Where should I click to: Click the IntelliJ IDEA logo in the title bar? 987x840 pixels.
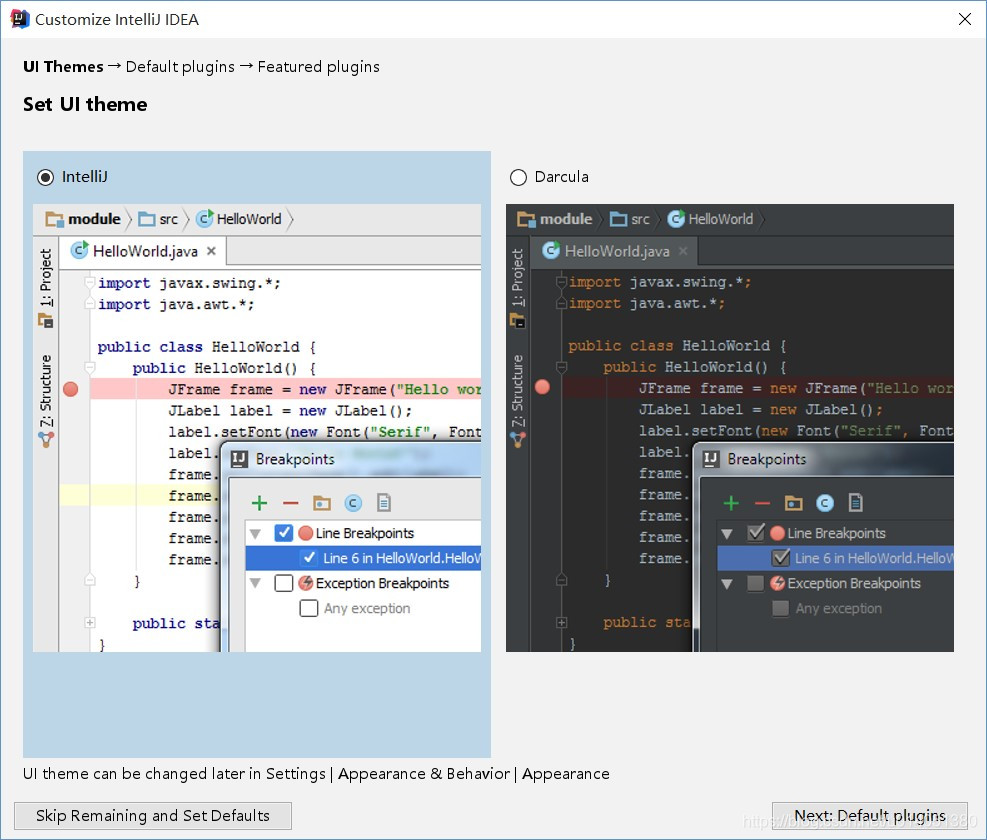point(20,19)
